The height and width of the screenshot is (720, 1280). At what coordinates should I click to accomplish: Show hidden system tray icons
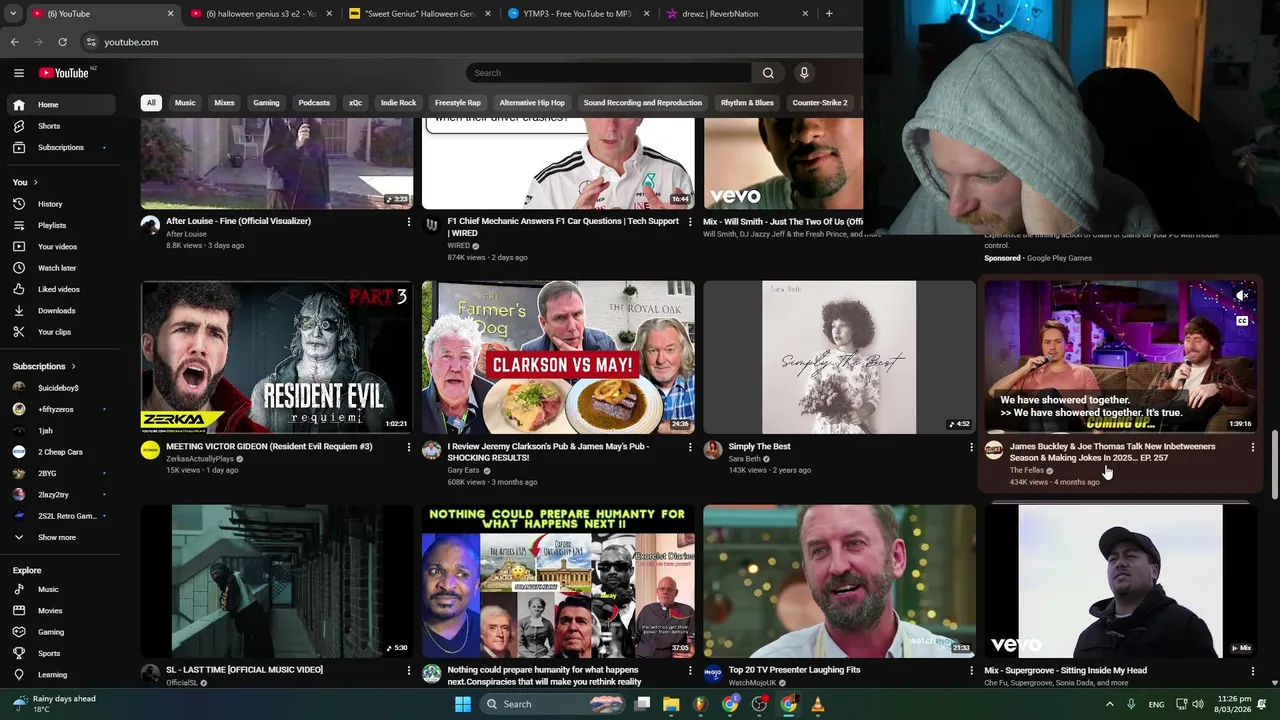(x=1109, y=704)
